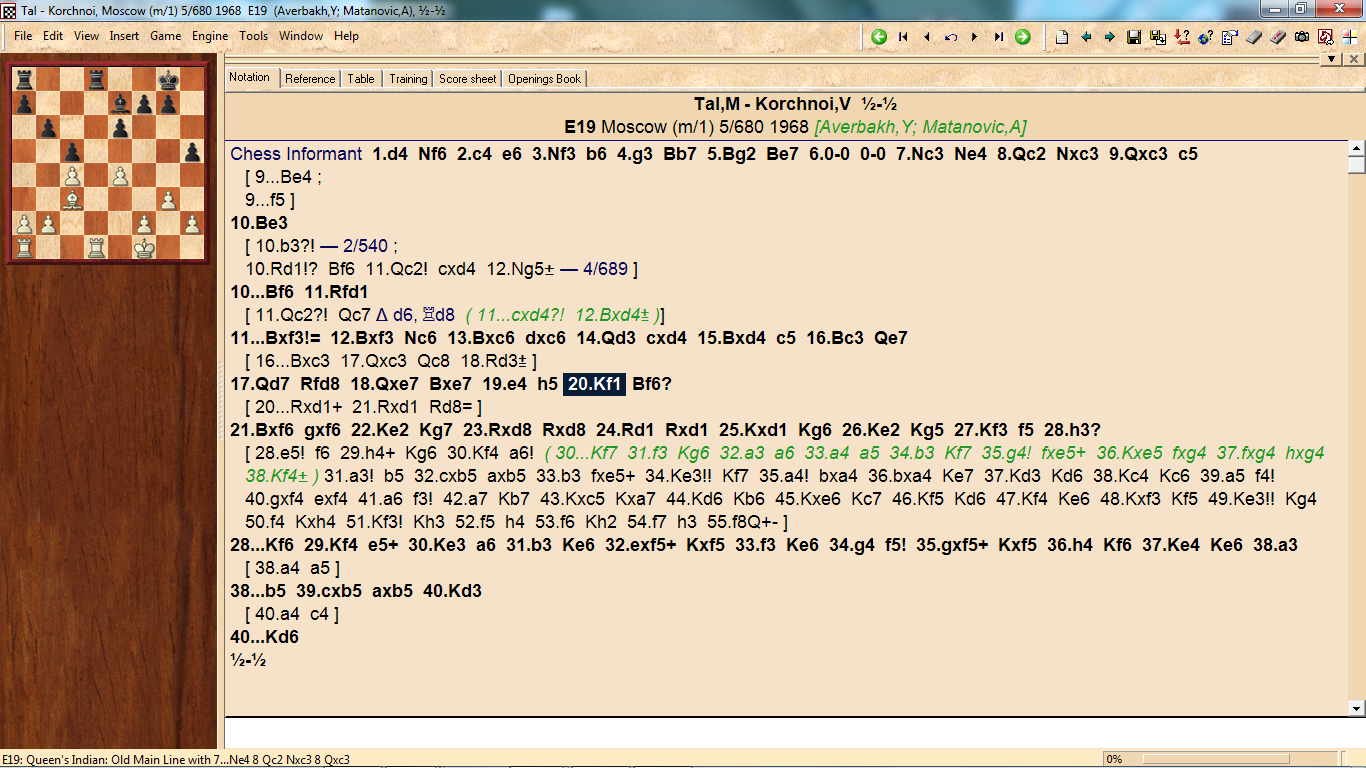This screenshot has width=1366, height=768.
Task: Step forward one move
Action: coord(975,37)
